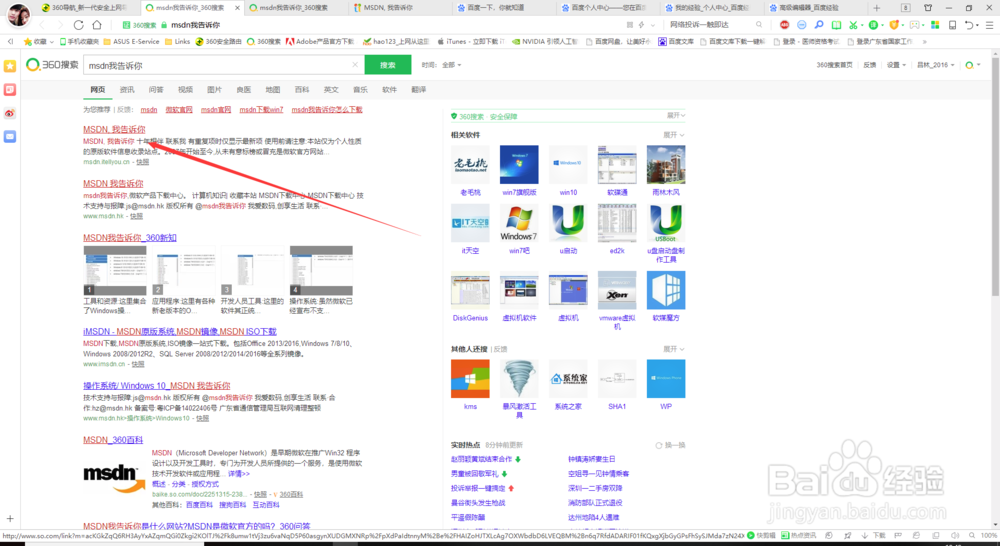Open the 收藏 favorites dropdown arrow
Viewport: 1000px width, 546px height.
click(x=51, y=41)
